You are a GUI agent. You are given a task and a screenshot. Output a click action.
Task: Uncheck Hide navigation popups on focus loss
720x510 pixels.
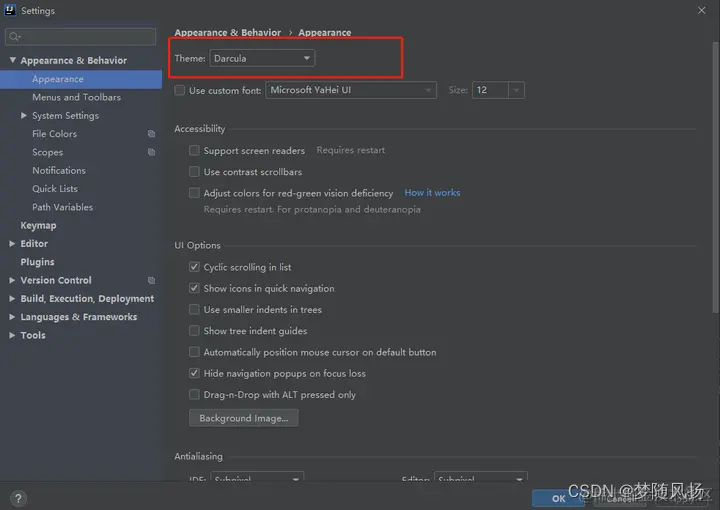(x=194, y=373)
